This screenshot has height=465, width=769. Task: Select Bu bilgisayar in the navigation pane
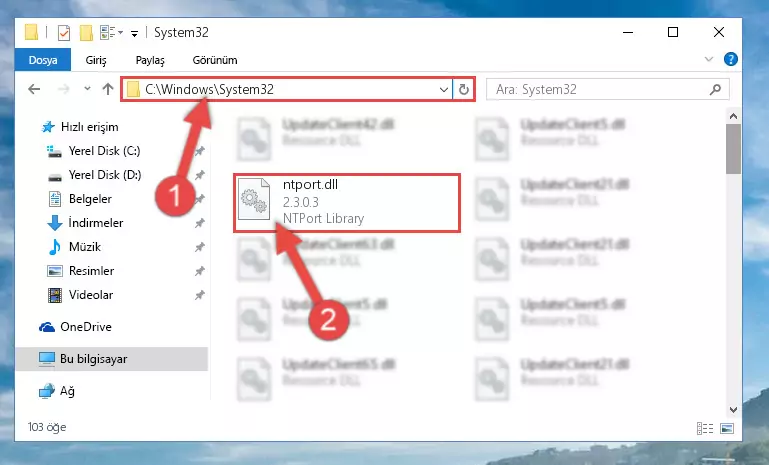(x=112, y=359)
